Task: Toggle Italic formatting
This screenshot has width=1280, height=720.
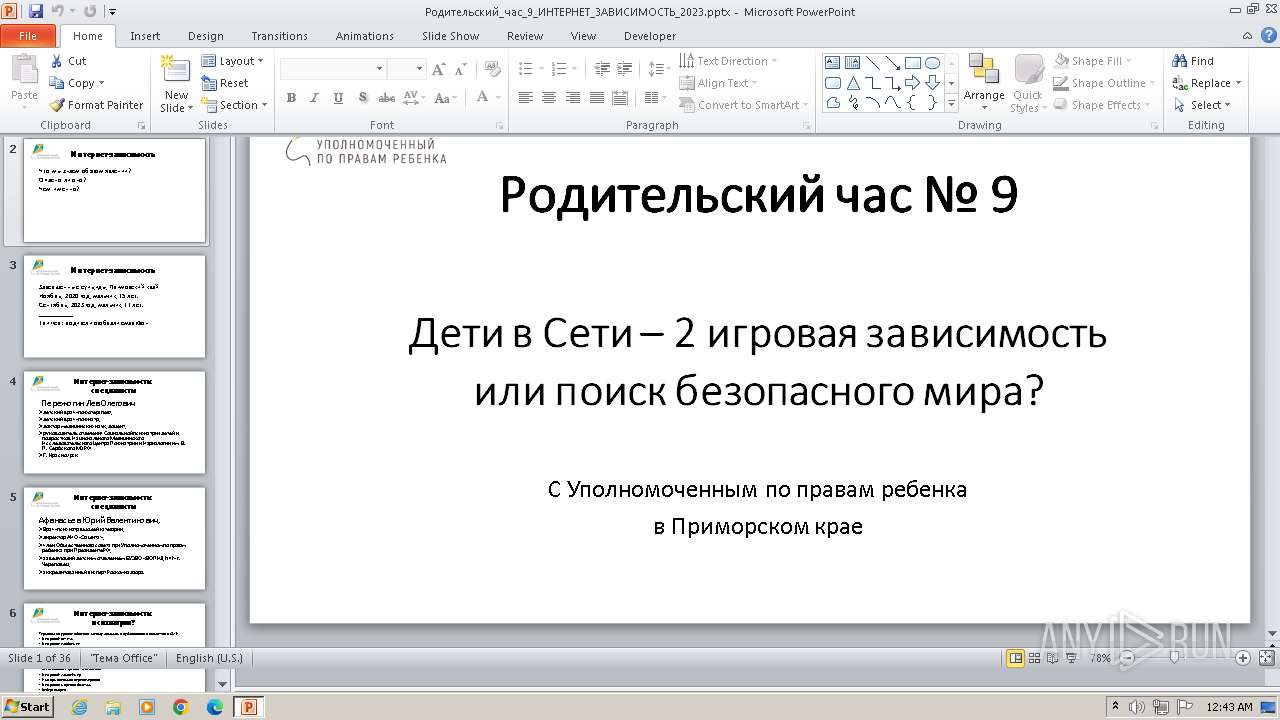Action: tap(314, 98)
